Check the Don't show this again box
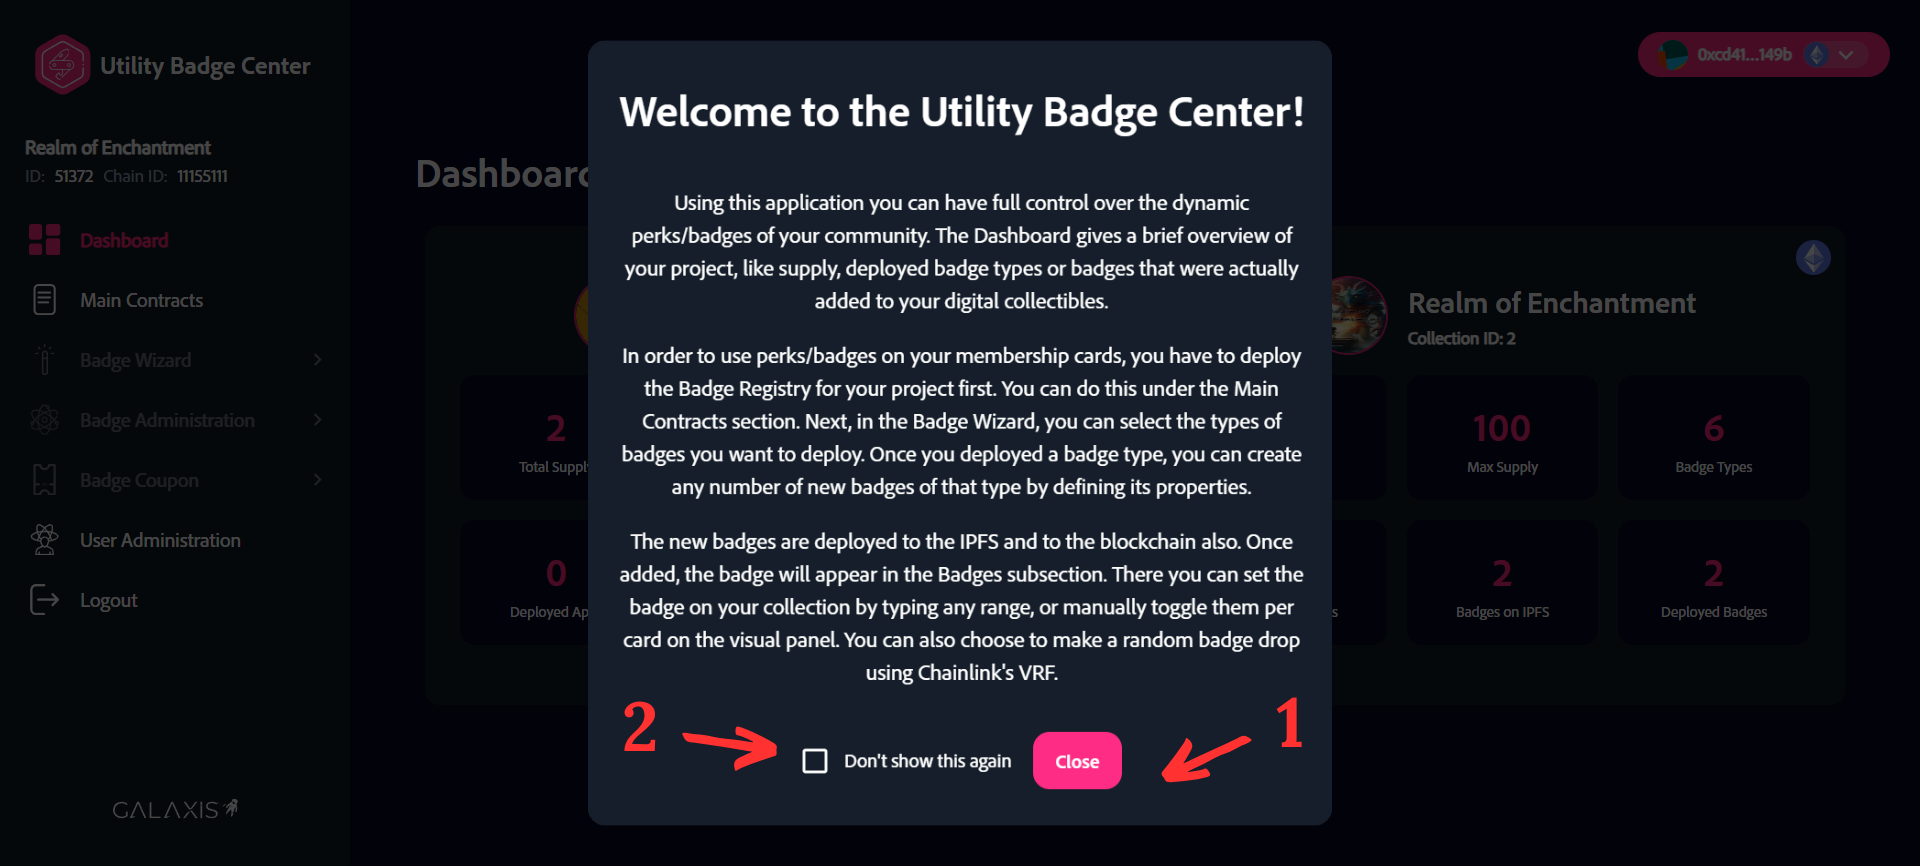The width and height of the screenshot is (1920, 866). click(x=815, y=761)
